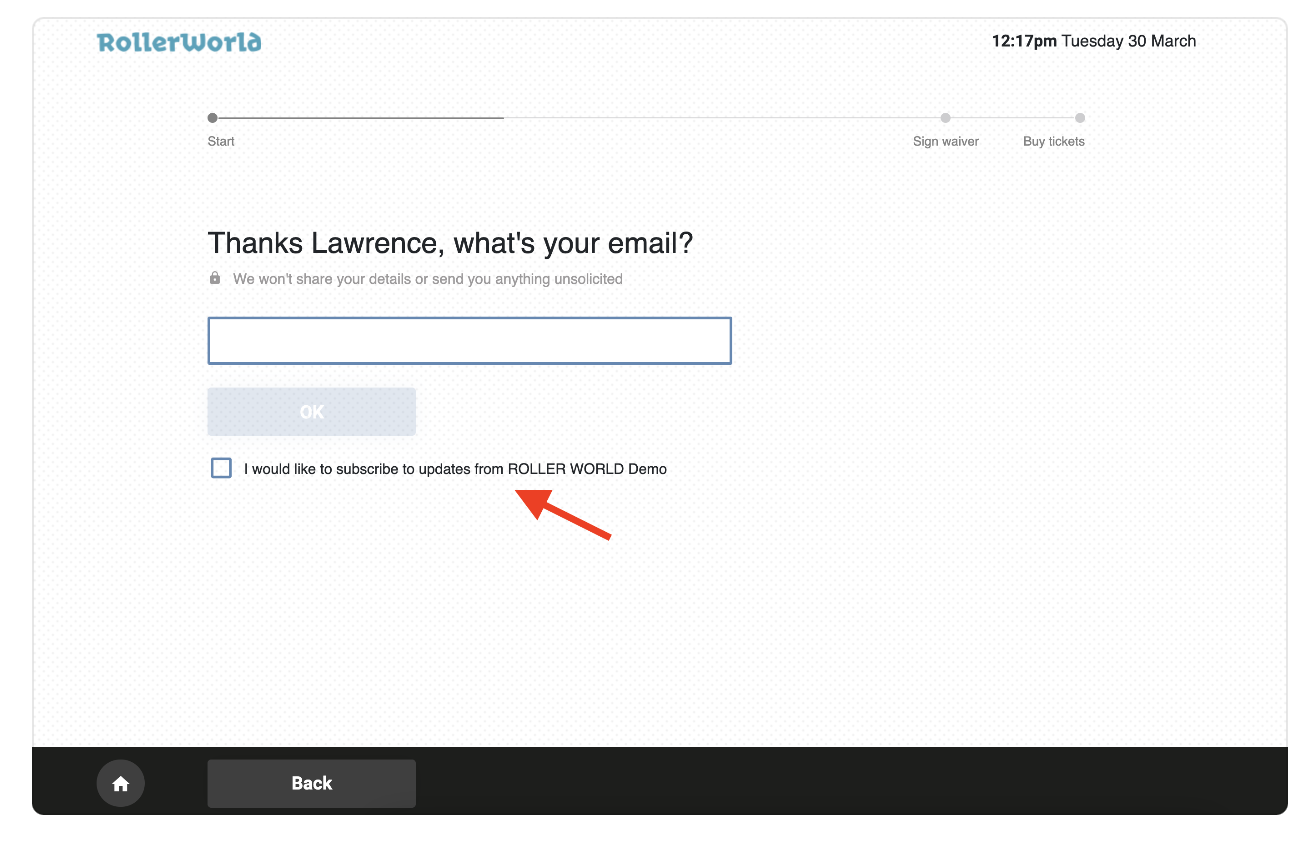This screenshot has width=1314, height=842.
Task: Click the 12:17pm clock time
Action: click(x=1024, y=41)
